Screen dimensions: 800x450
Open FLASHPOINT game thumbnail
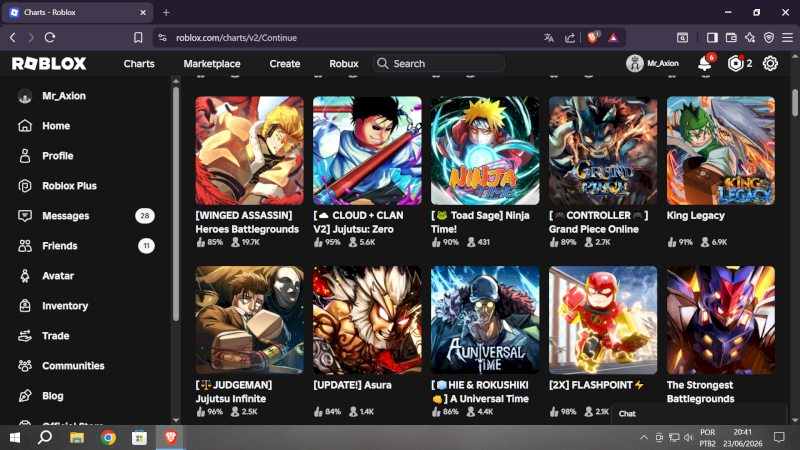(603, 320)
